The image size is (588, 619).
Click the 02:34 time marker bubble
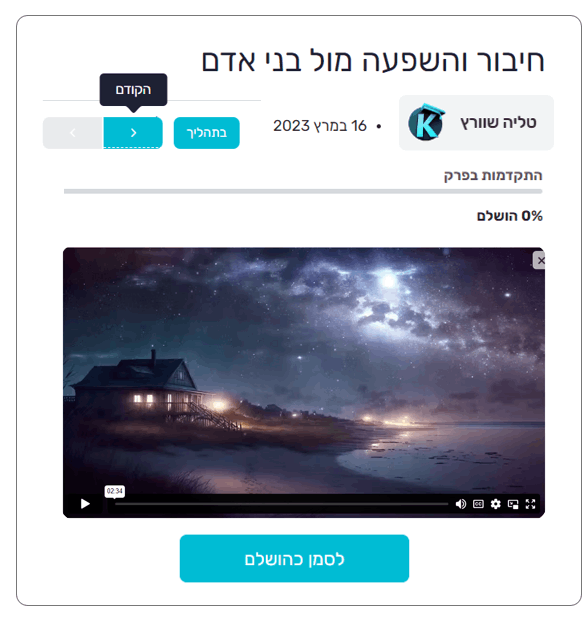pyautogui.click(x=115, y=491)
